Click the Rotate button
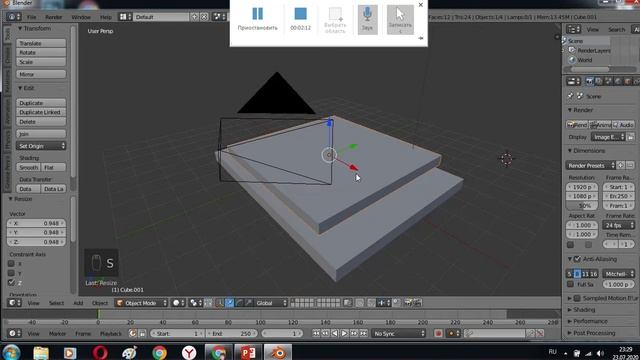 (x=41, y=52)
